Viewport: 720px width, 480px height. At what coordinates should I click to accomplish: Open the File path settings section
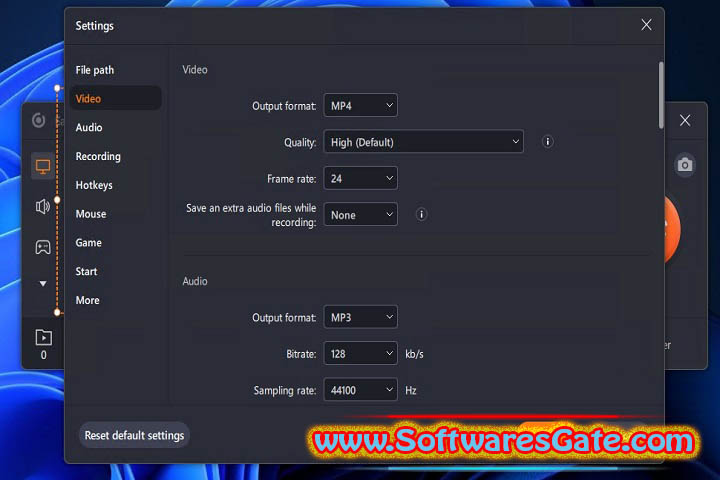[95, 70]
